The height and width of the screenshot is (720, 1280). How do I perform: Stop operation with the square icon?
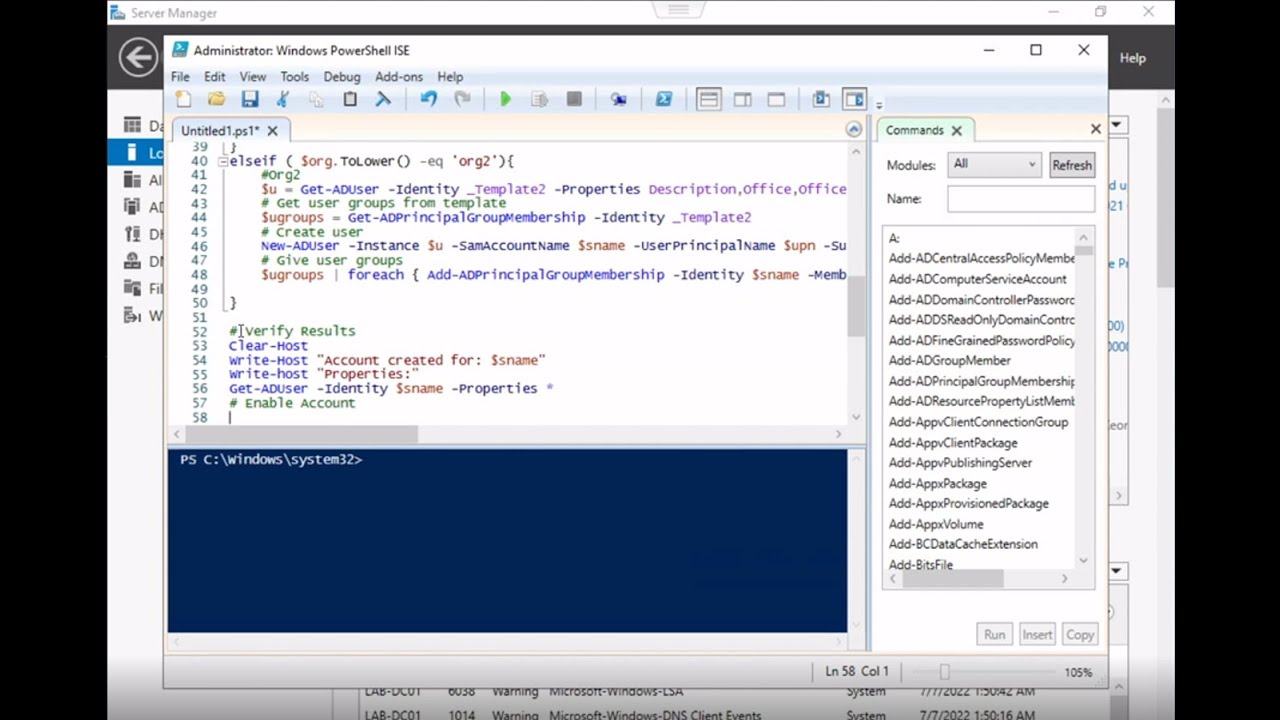click(574, 99)
